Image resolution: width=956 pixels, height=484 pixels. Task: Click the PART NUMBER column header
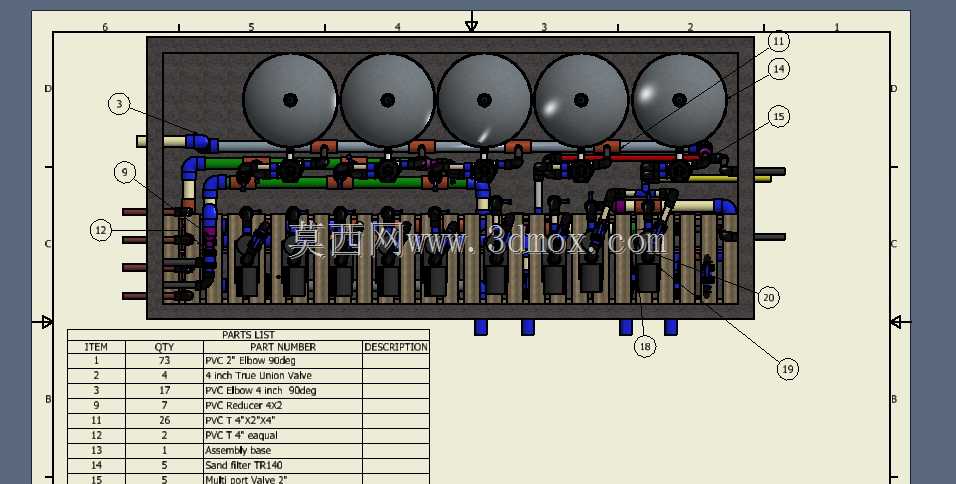point(283,347)
